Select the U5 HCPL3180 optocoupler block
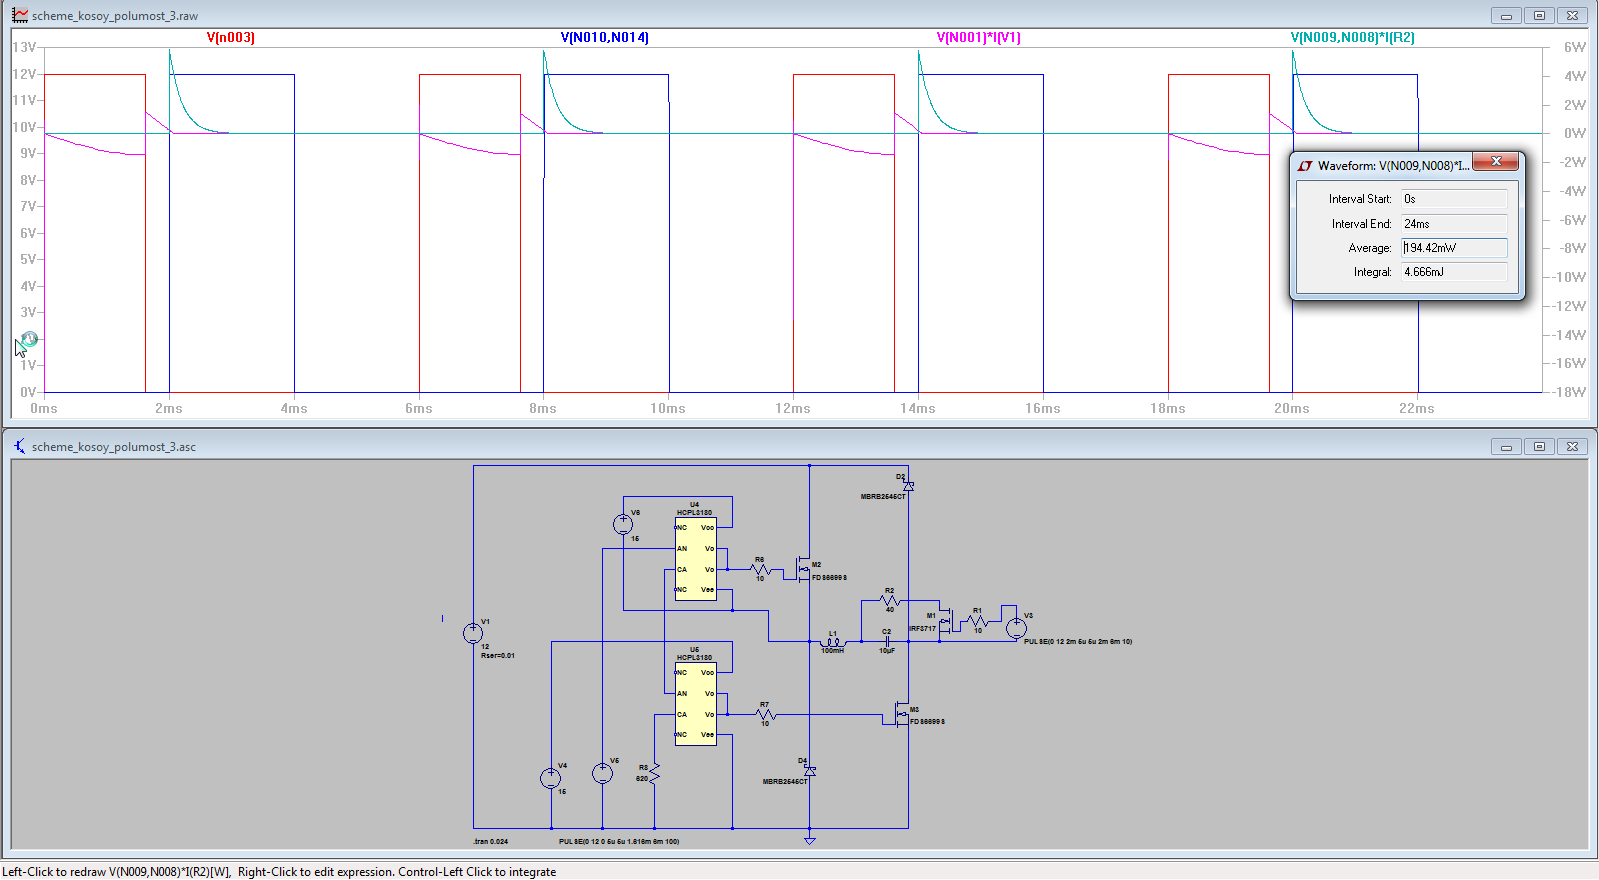This screenshot has height=880, width=1599. coord(695,703)
